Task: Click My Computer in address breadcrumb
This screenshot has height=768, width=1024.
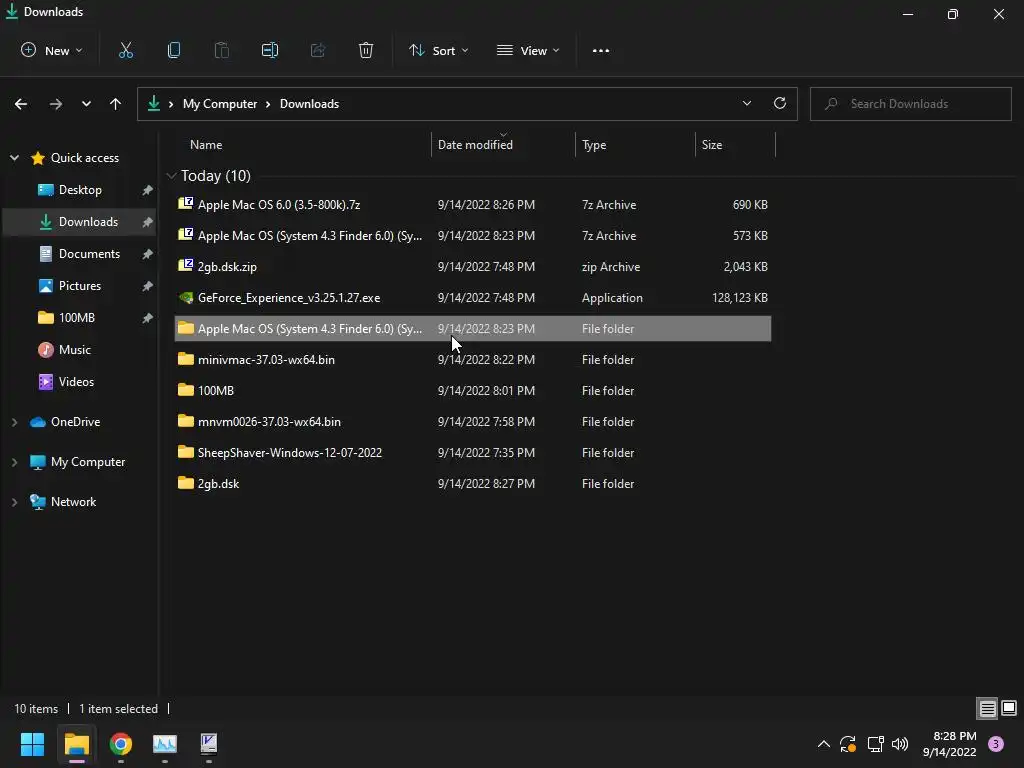Action: point(219,104)
